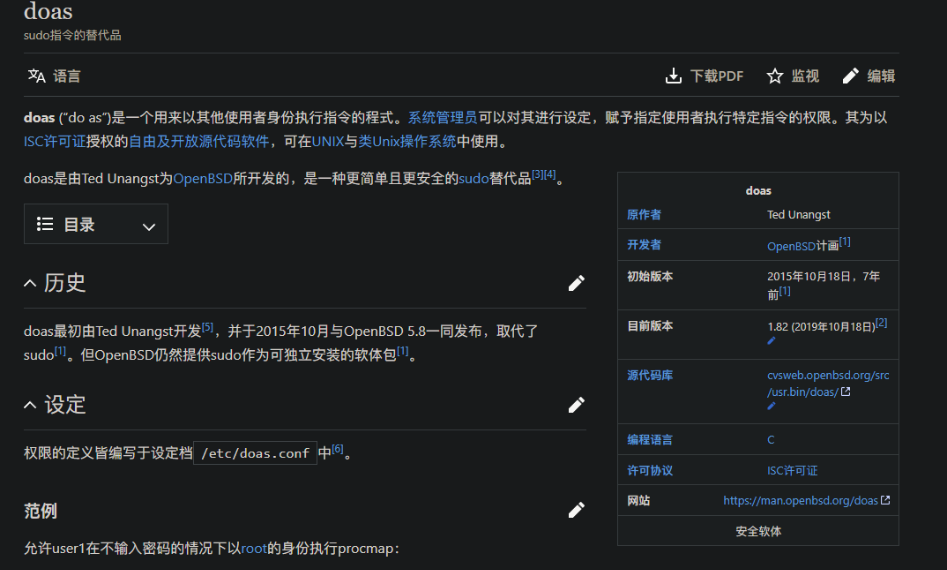Collapse the 设定 section

point(30,405)
